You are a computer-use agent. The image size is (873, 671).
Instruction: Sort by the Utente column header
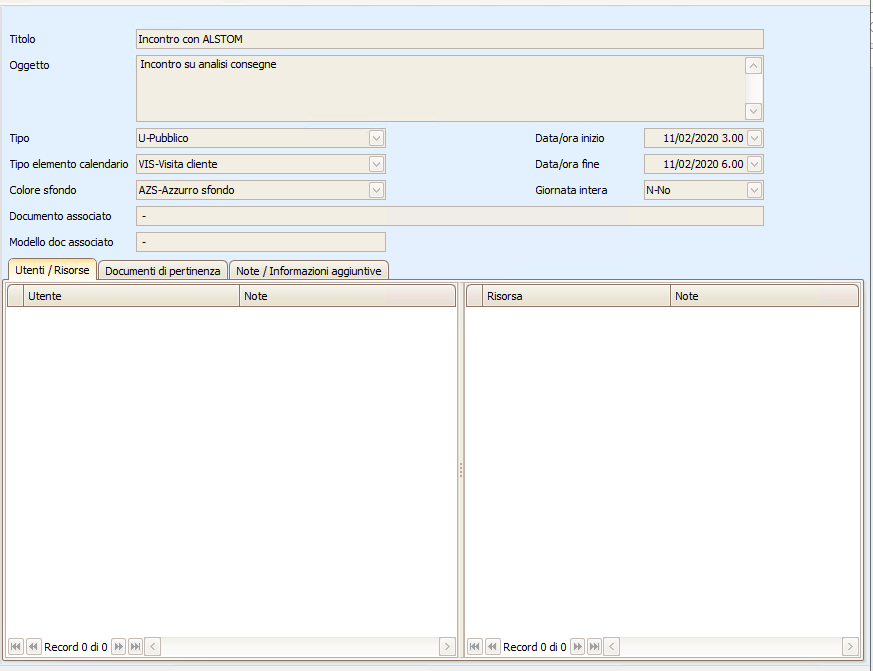coord(132,296)
